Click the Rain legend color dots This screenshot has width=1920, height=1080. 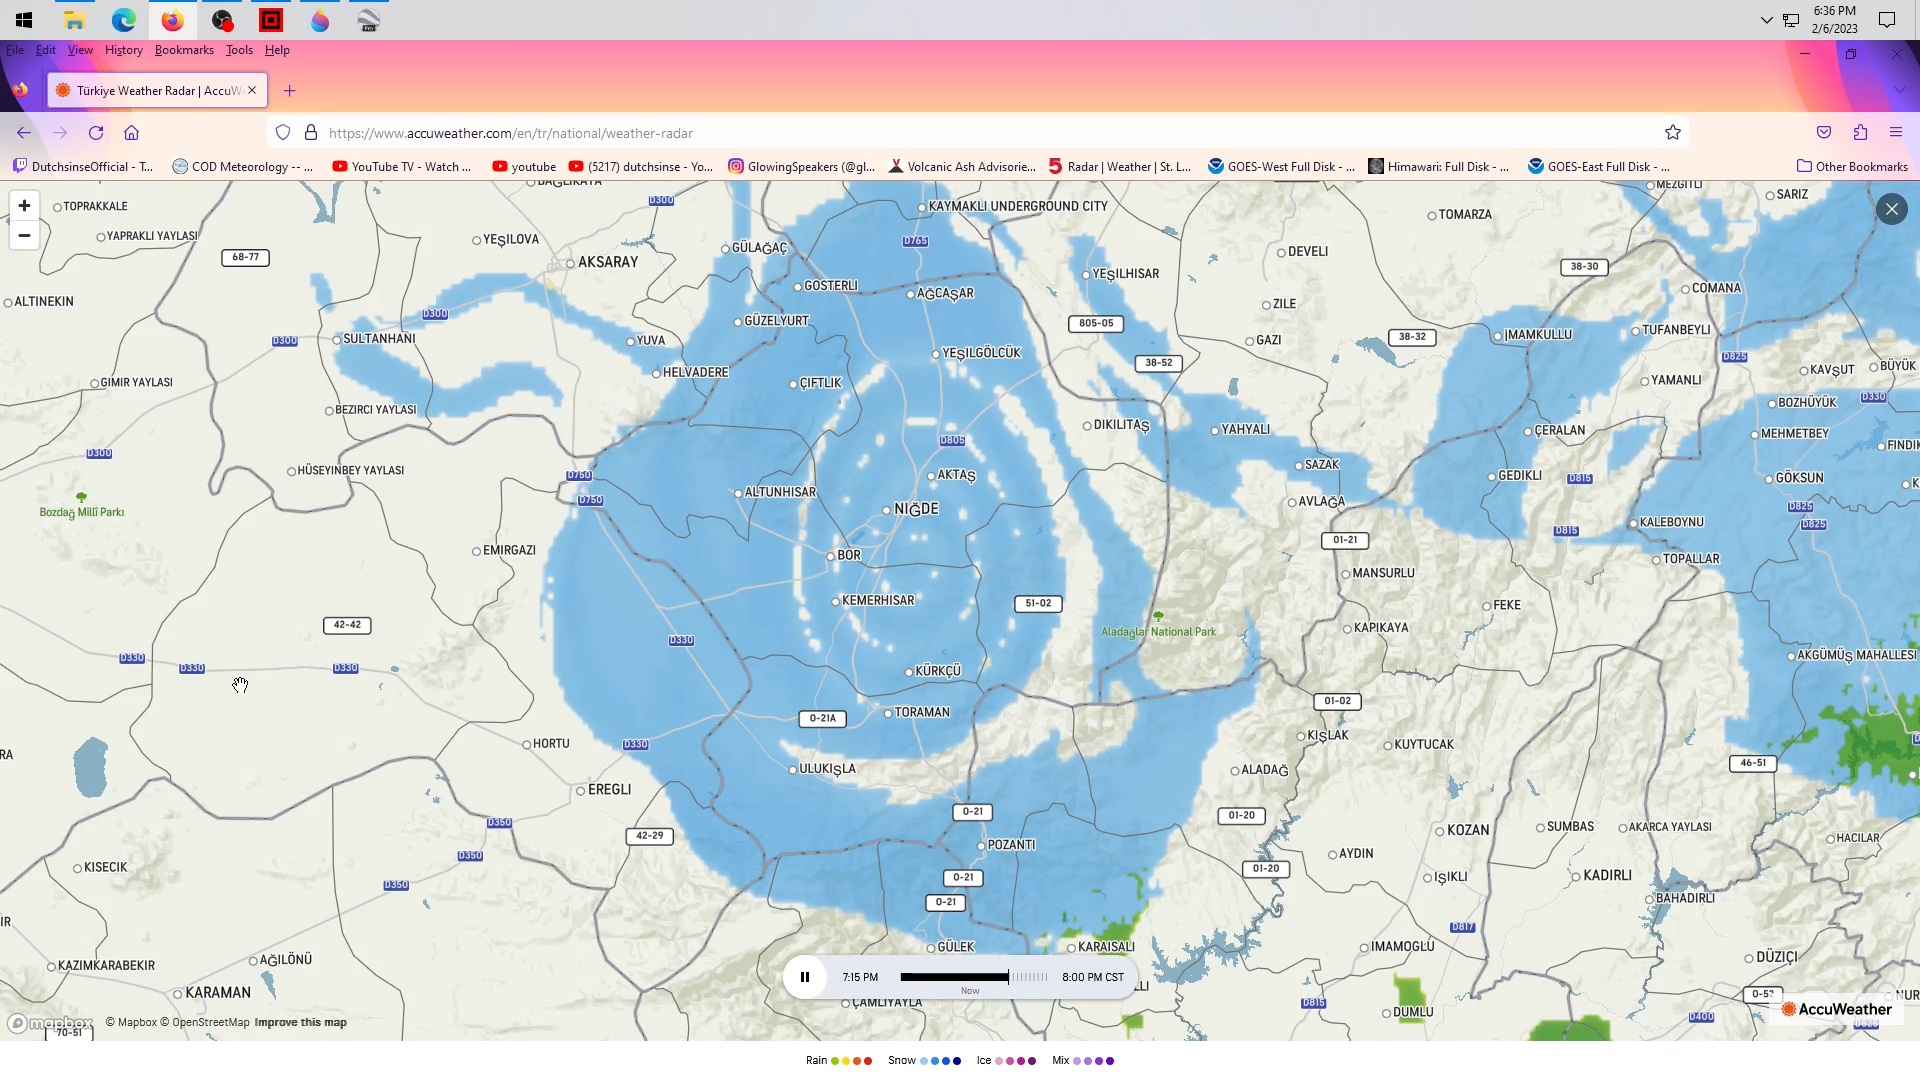tap(852, 1061)
